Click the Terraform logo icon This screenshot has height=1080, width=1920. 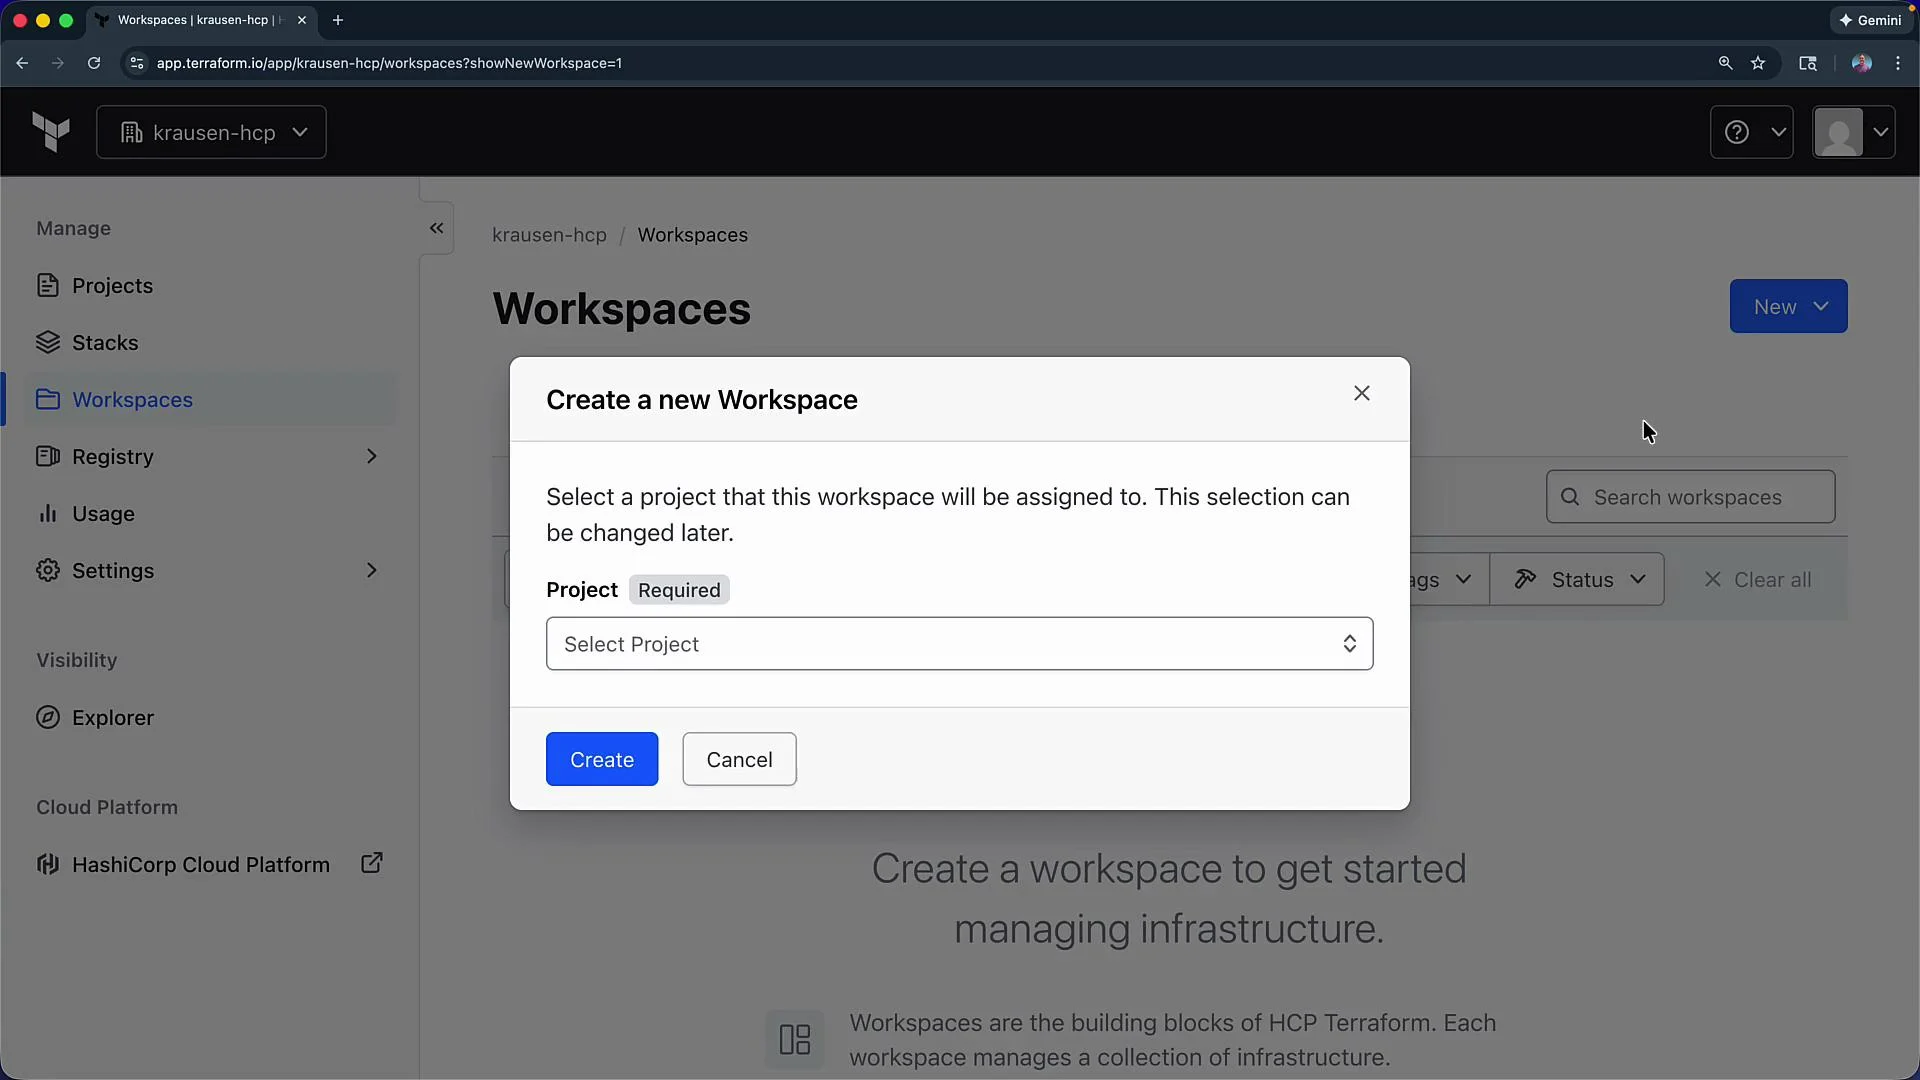(x=51, y=132)
